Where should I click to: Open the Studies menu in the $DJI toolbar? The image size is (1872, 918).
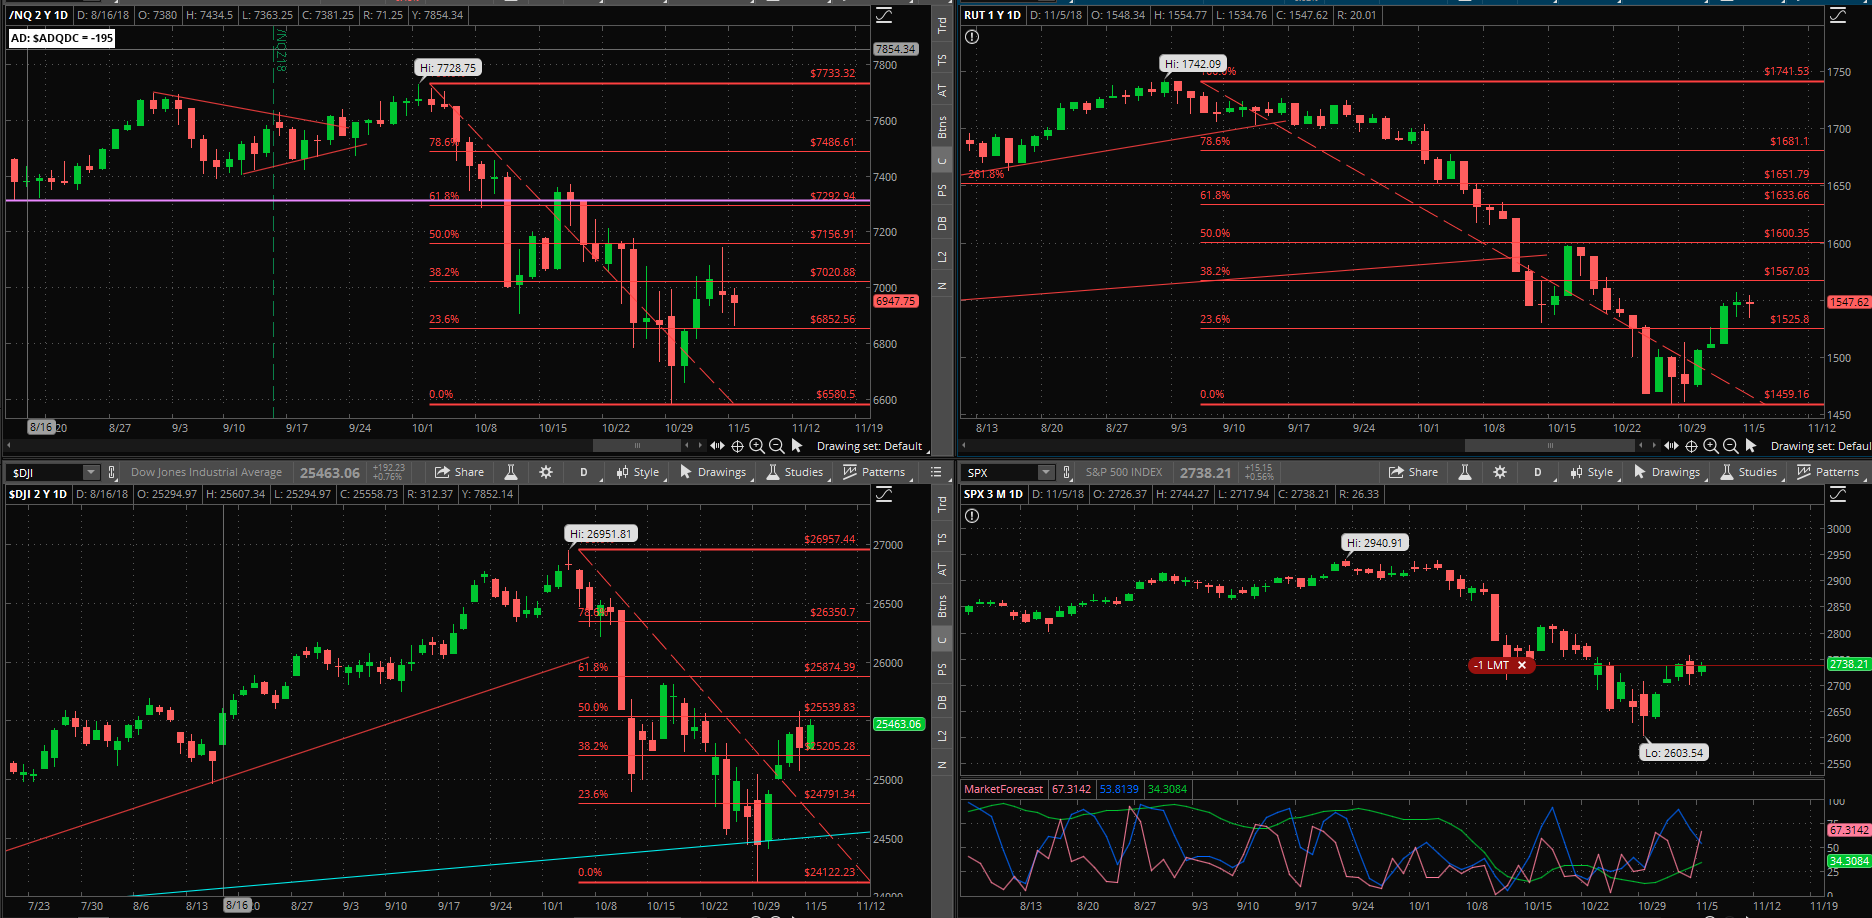coord(795,472)
